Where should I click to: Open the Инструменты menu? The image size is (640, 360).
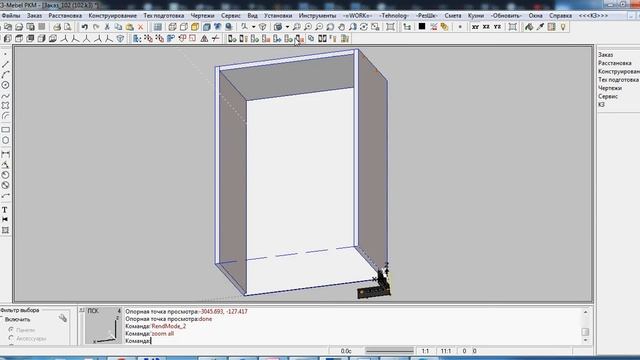[318, 16]
